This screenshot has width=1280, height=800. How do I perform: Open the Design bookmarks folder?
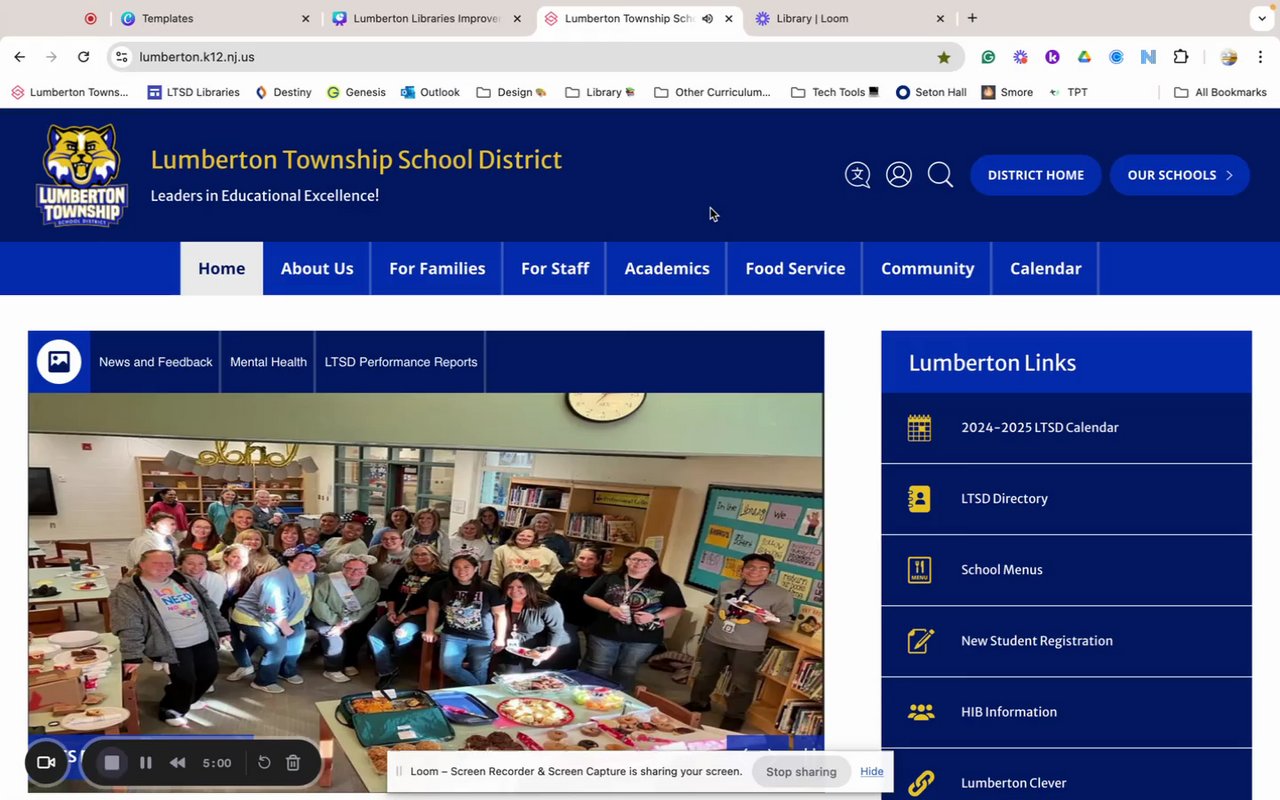pos(512,92)
